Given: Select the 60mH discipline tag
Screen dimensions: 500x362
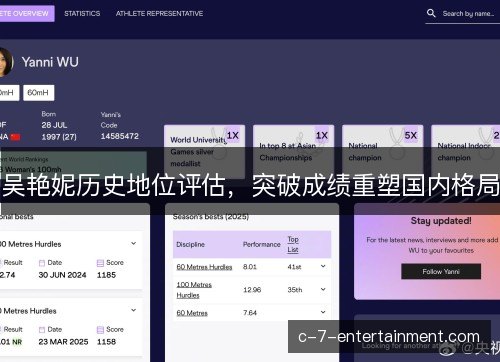Looking at the screenshot, I should pyautogui.click(x=38, y=93).
